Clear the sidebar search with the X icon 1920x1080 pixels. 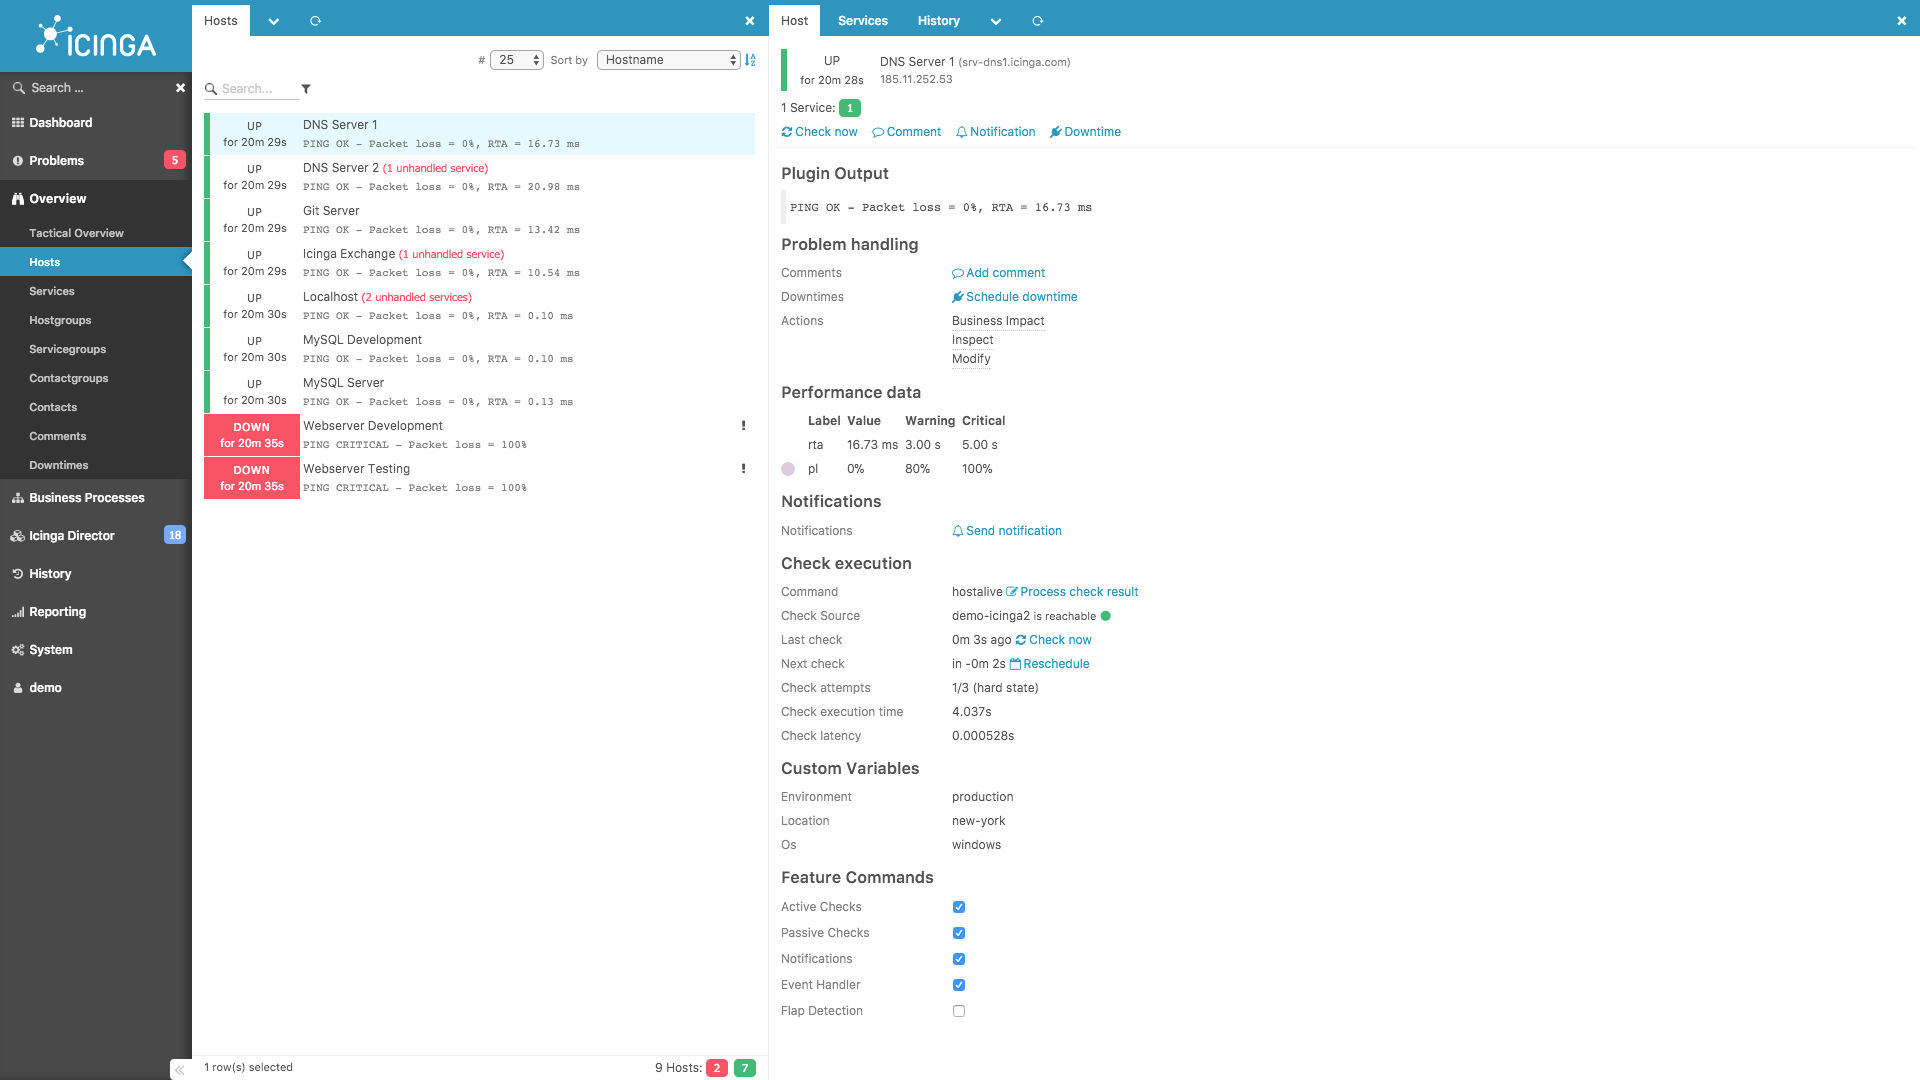[x=180, y=88]
